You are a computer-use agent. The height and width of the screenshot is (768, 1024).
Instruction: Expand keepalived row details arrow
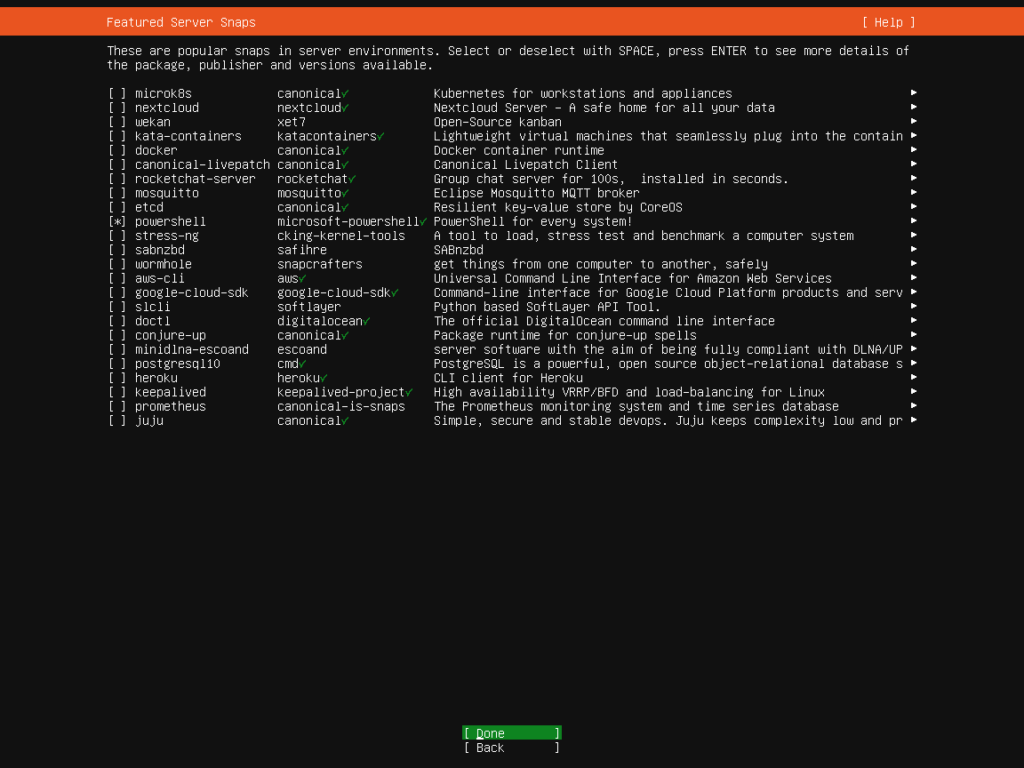[x=914, y=392]
